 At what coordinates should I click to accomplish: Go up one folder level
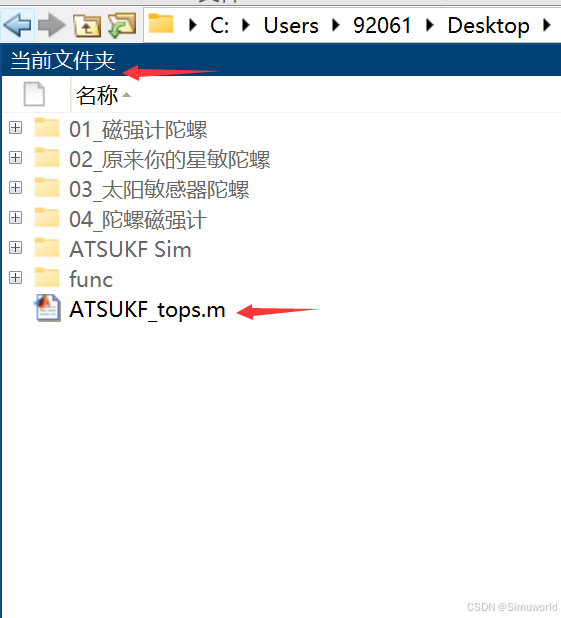(87, 26)
